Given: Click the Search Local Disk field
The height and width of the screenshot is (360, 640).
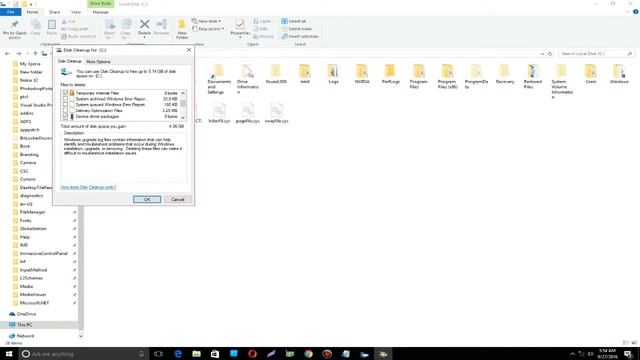Looking at the screenshot, I should (x=596, y=54).
